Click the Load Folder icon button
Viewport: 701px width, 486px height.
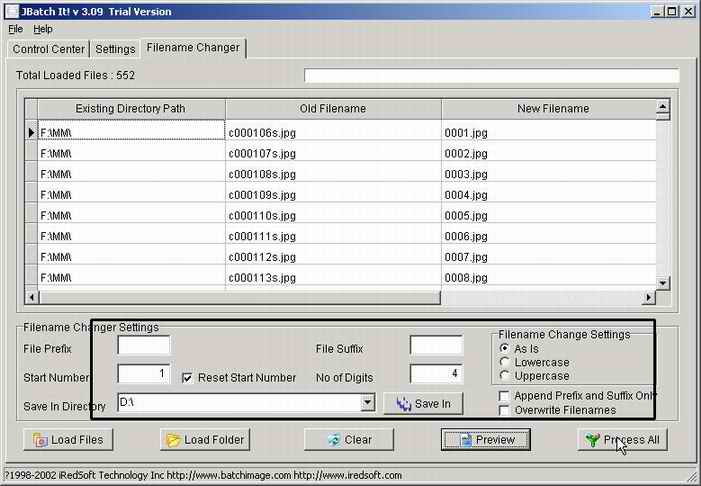click(x=173, y=440)
